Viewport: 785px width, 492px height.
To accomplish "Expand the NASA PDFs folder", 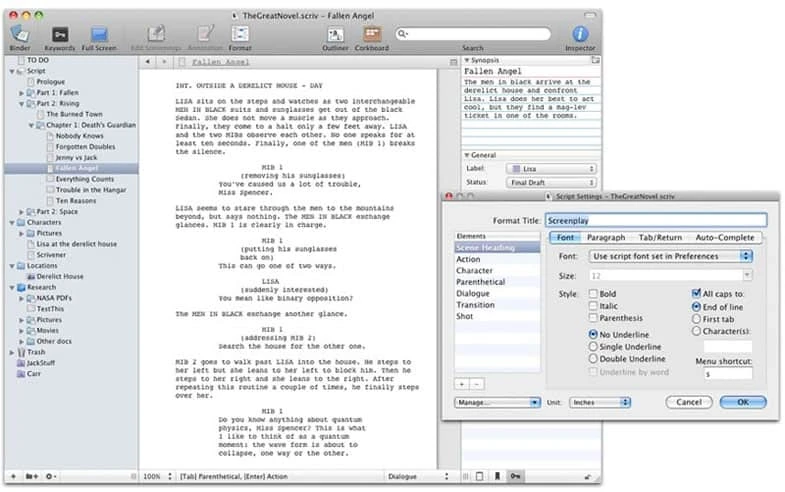I will pos(22,298).
